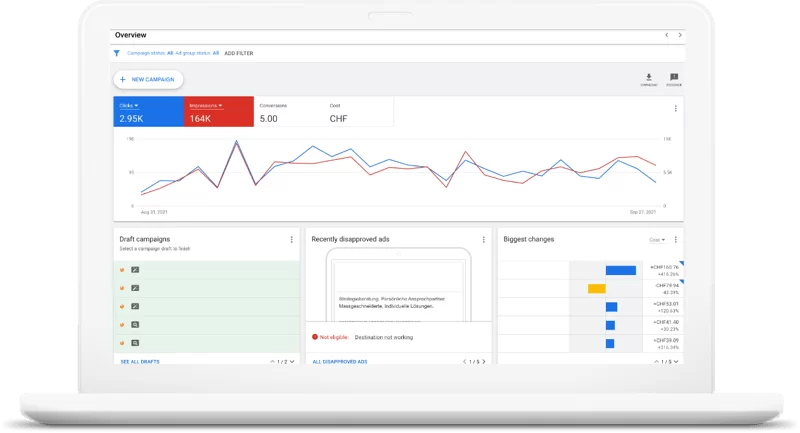Open the All Disapproved Ads link
The height and width of the screenshot is (433, 800).
coord(339,361)
